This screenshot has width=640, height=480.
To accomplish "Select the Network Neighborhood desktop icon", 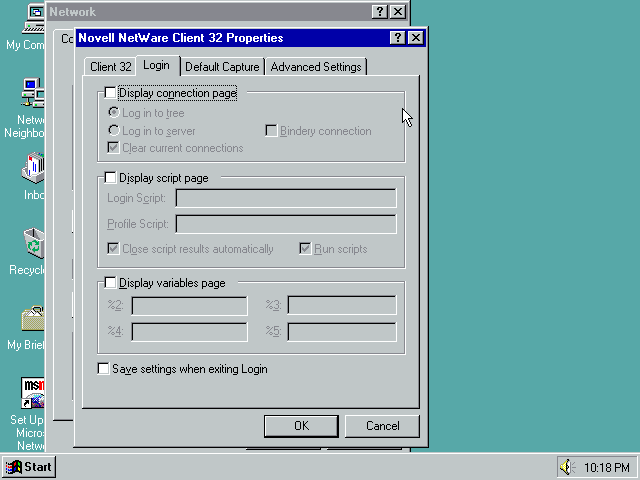I will point(33,93).
